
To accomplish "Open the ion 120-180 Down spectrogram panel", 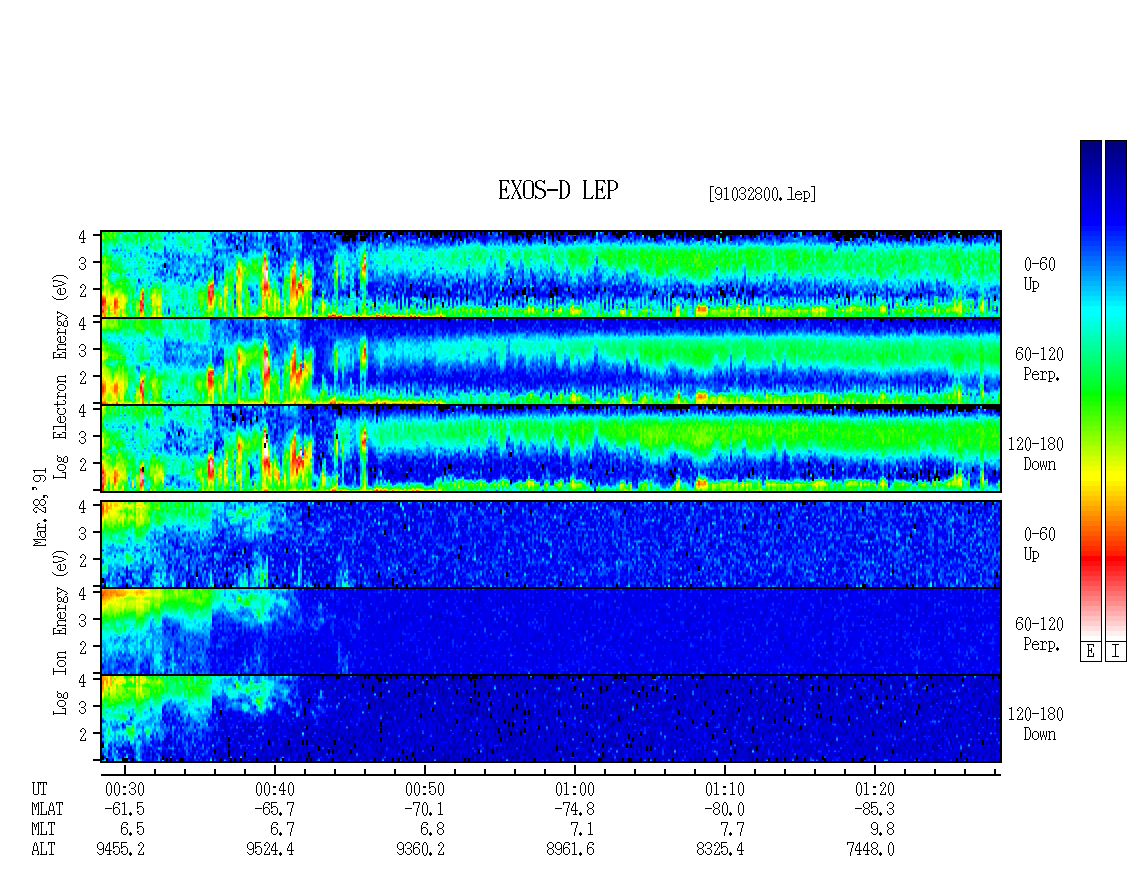I will [x=551, y=719].
